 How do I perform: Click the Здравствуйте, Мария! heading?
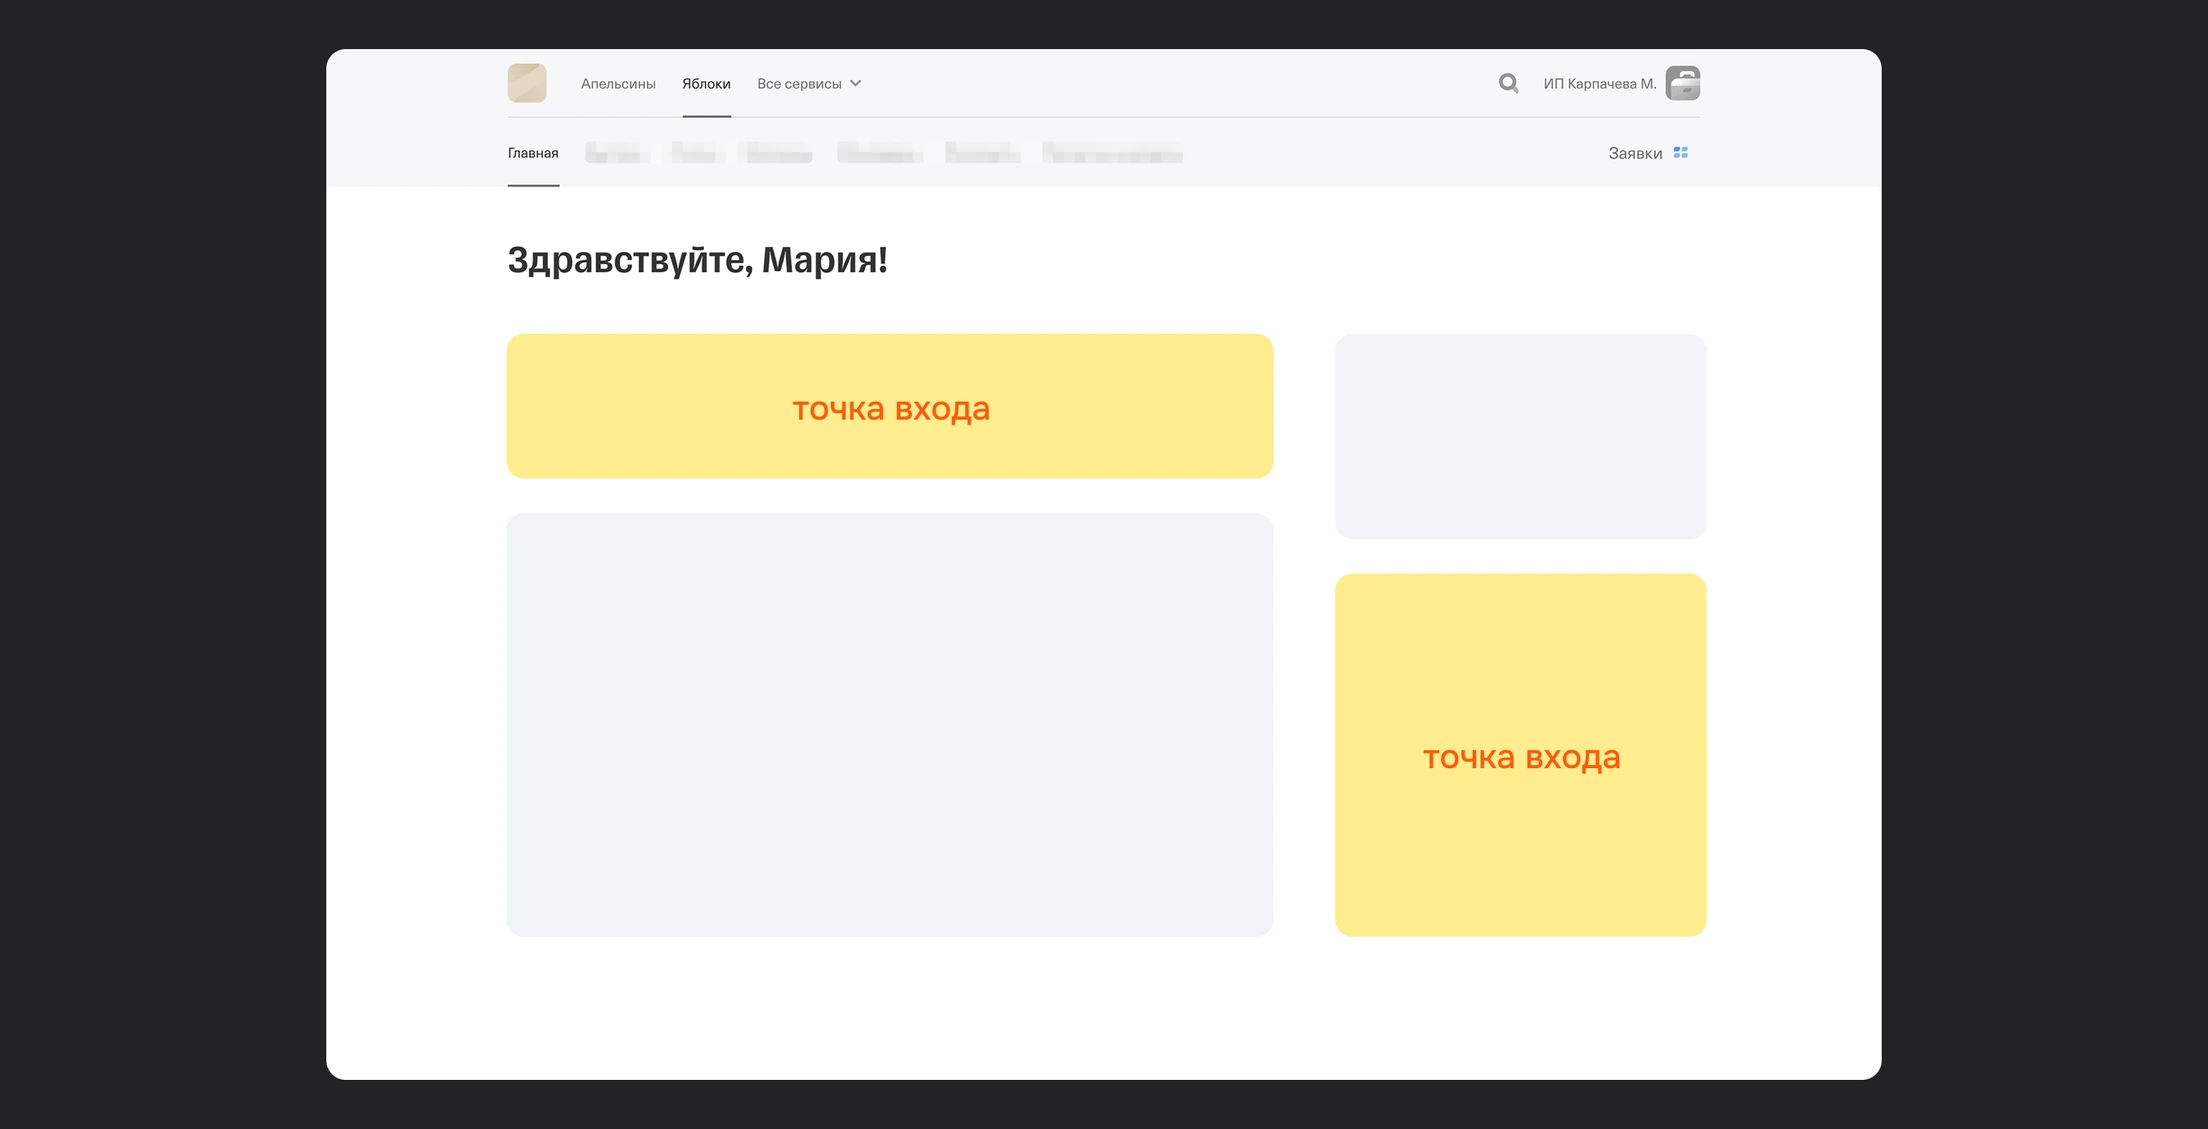click(x=697, y=260)
